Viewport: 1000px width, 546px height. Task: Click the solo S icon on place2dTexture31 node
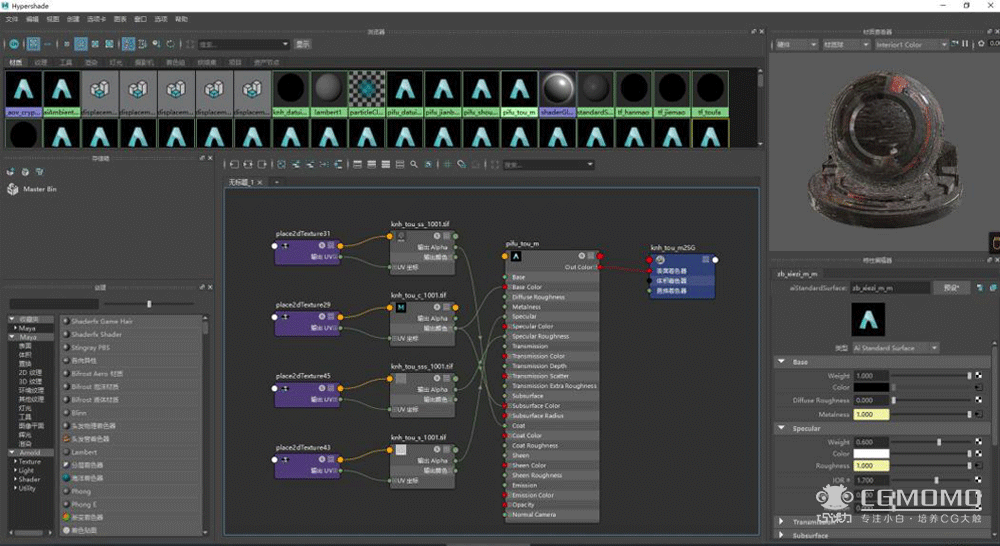pos(322,245)
